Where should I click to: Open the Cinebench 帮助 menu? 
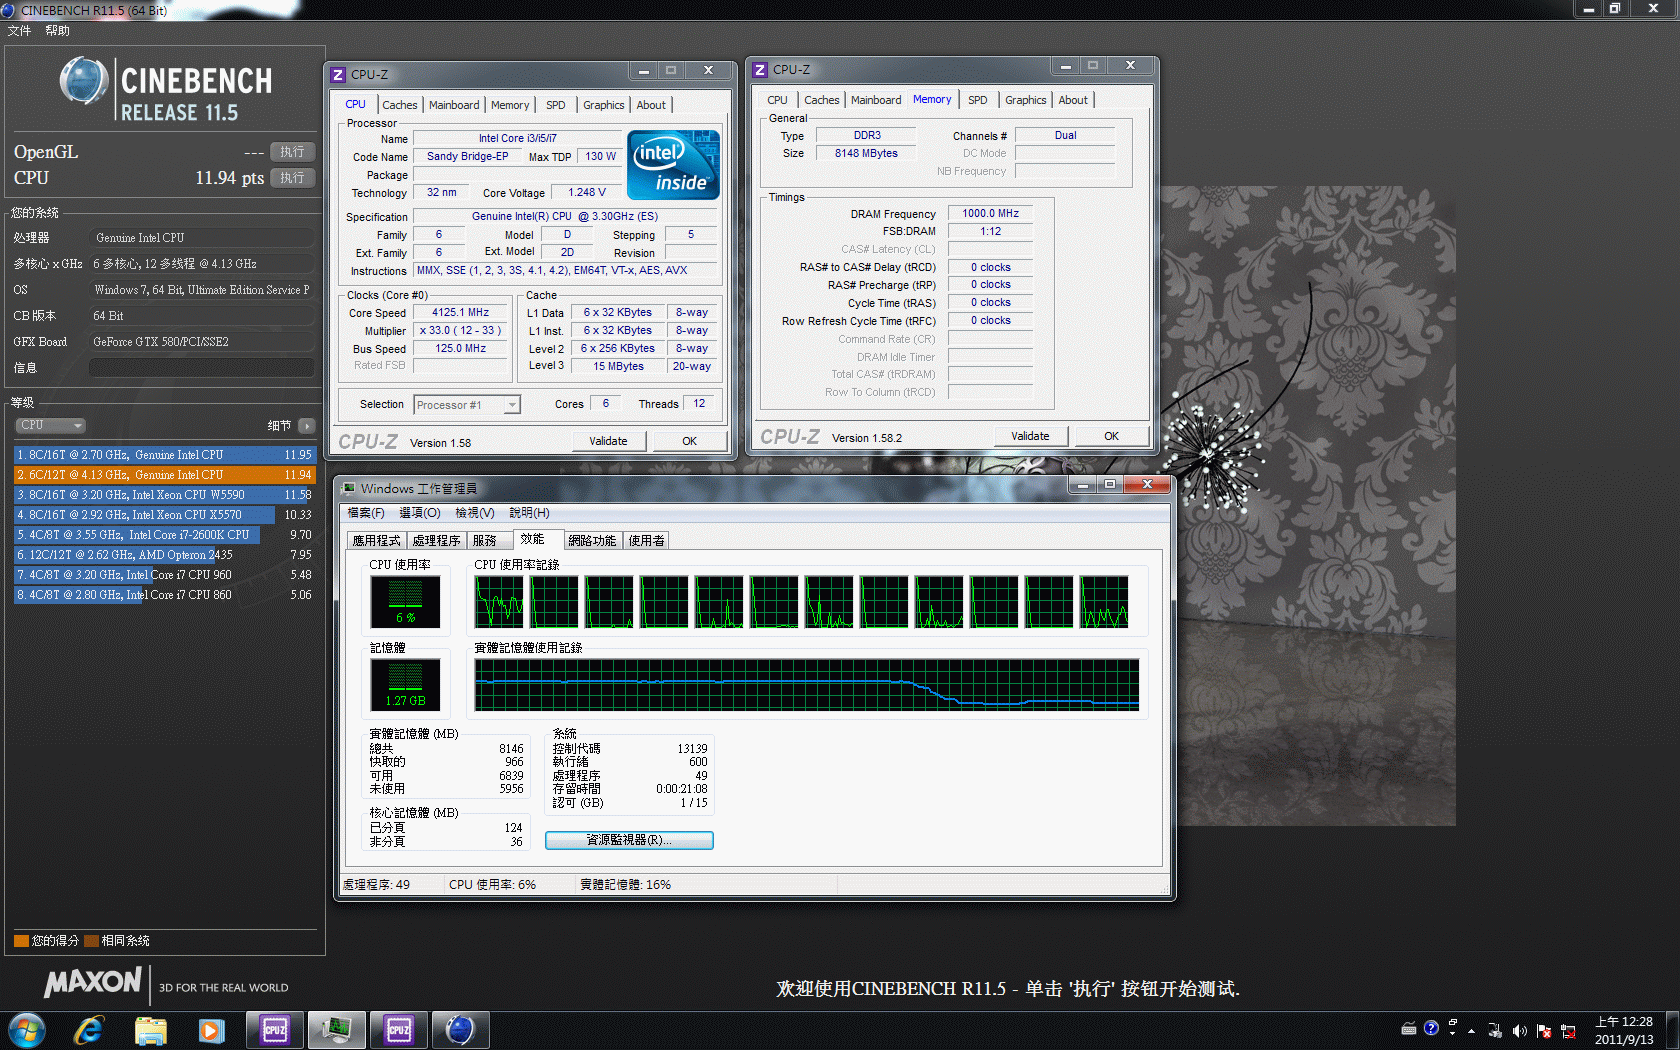click(57, 31)
